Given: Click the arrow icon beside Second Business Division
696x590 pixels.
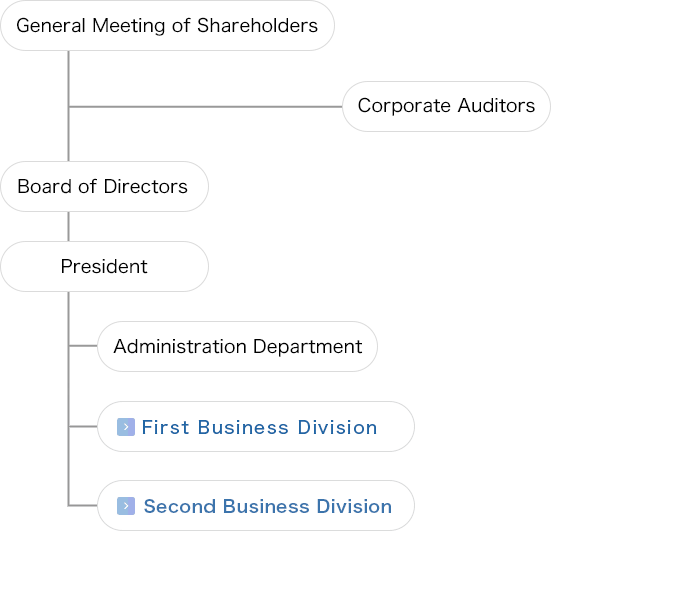Looking at the screenshot, I should tap(126, 506).
